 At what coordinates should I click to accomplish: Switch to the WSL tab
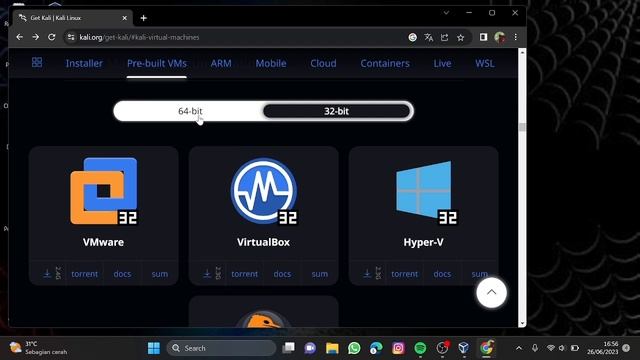(484, 63)
